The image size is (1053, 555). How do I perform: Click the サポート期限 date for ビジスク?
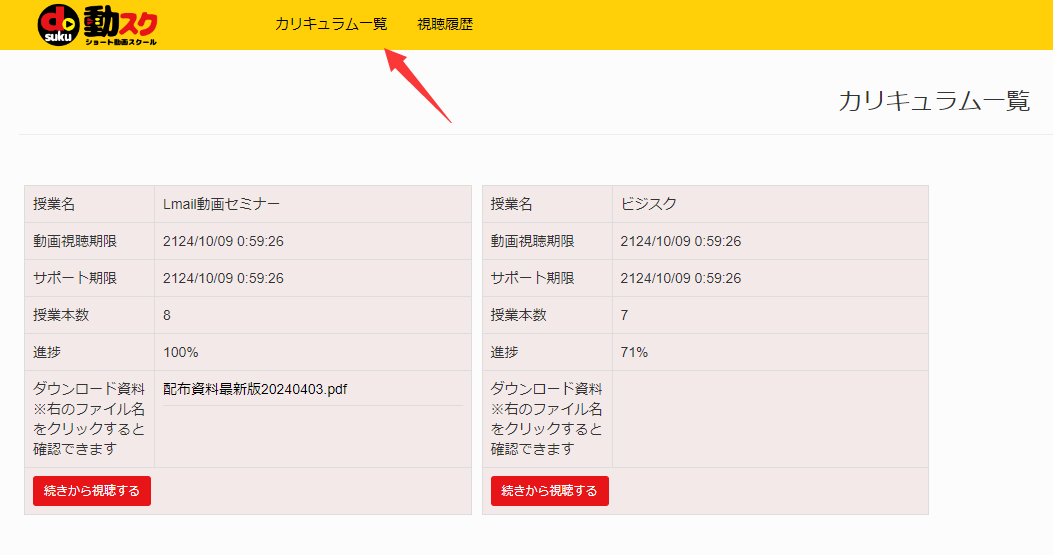point(681,278)
